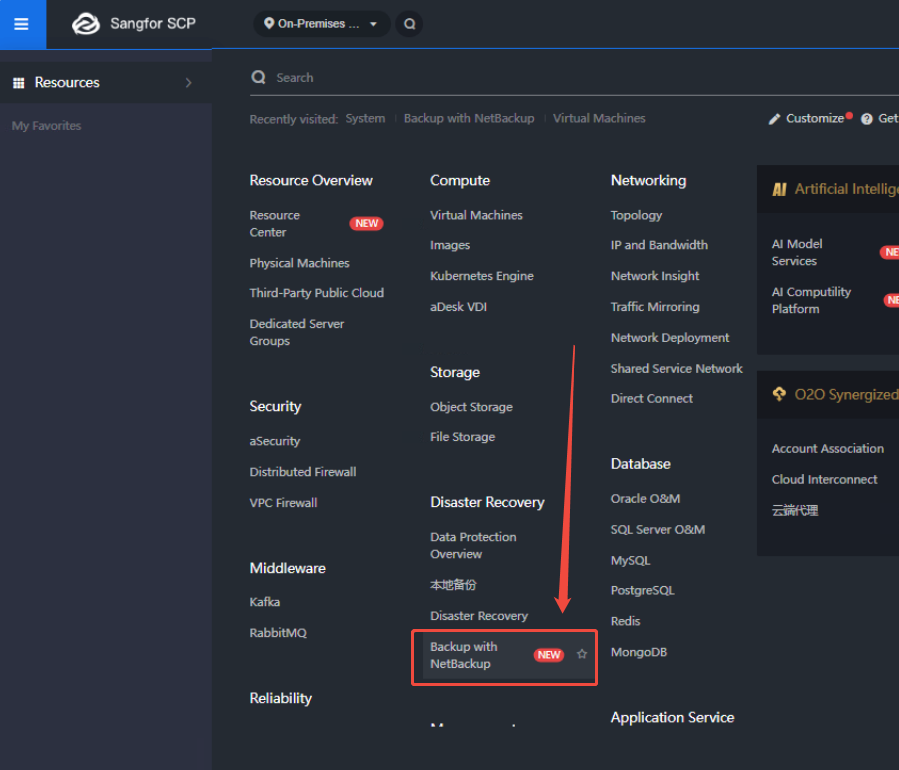Open recently visited Virtual Machines

599,118
